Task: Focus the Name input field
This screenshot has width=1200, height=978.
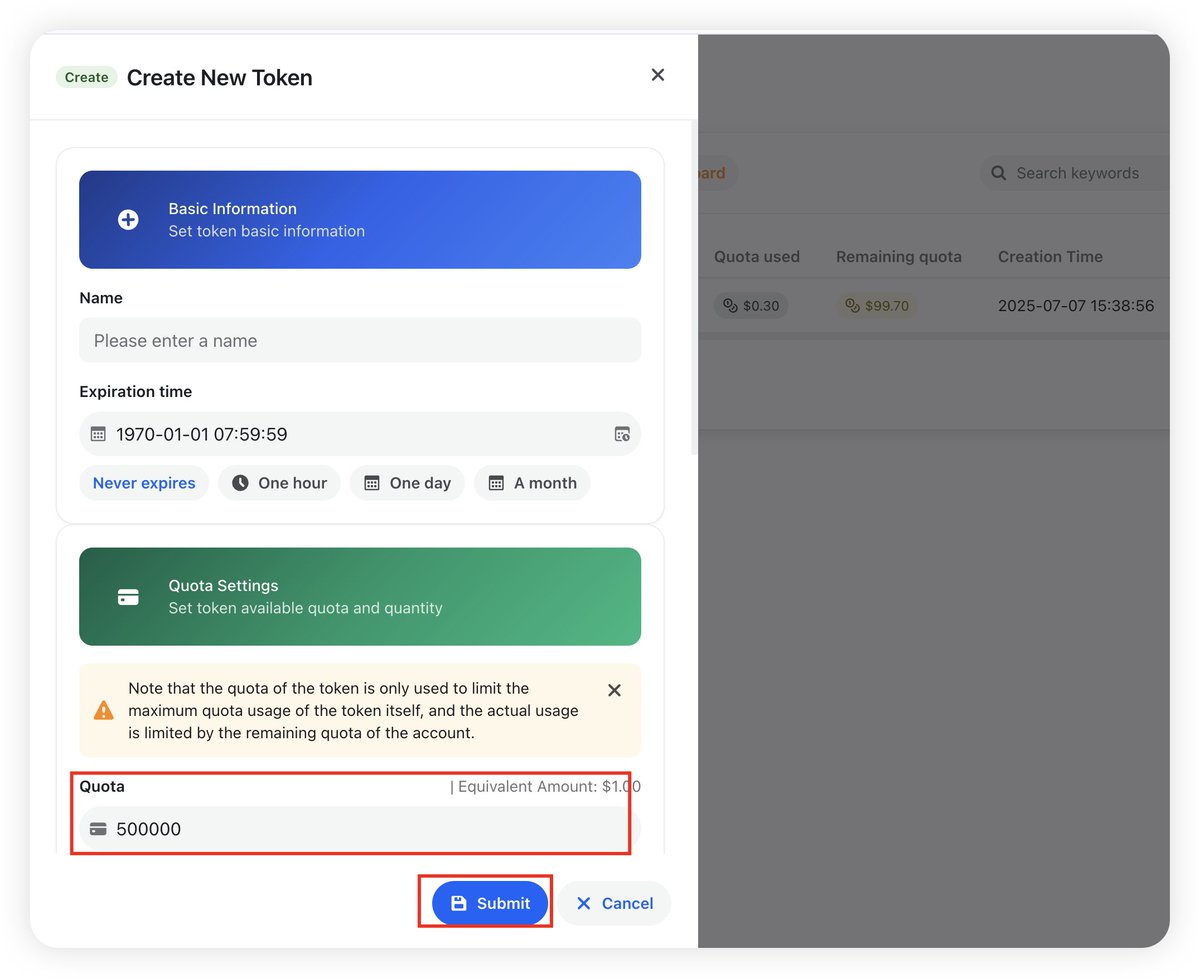Action: click(x=360, y=341)
